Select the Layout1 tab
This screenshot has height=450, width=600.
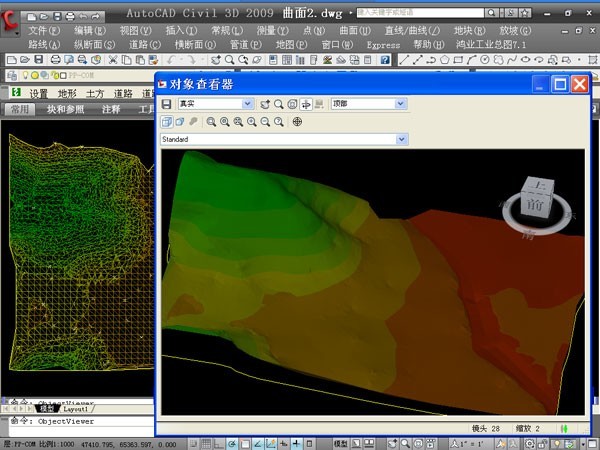(x=77, y=409)
